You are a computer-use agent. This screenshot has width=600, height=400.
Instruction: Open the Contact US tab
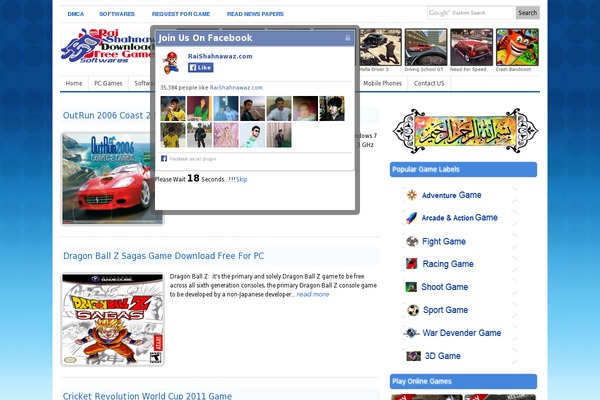pos(429,83)
